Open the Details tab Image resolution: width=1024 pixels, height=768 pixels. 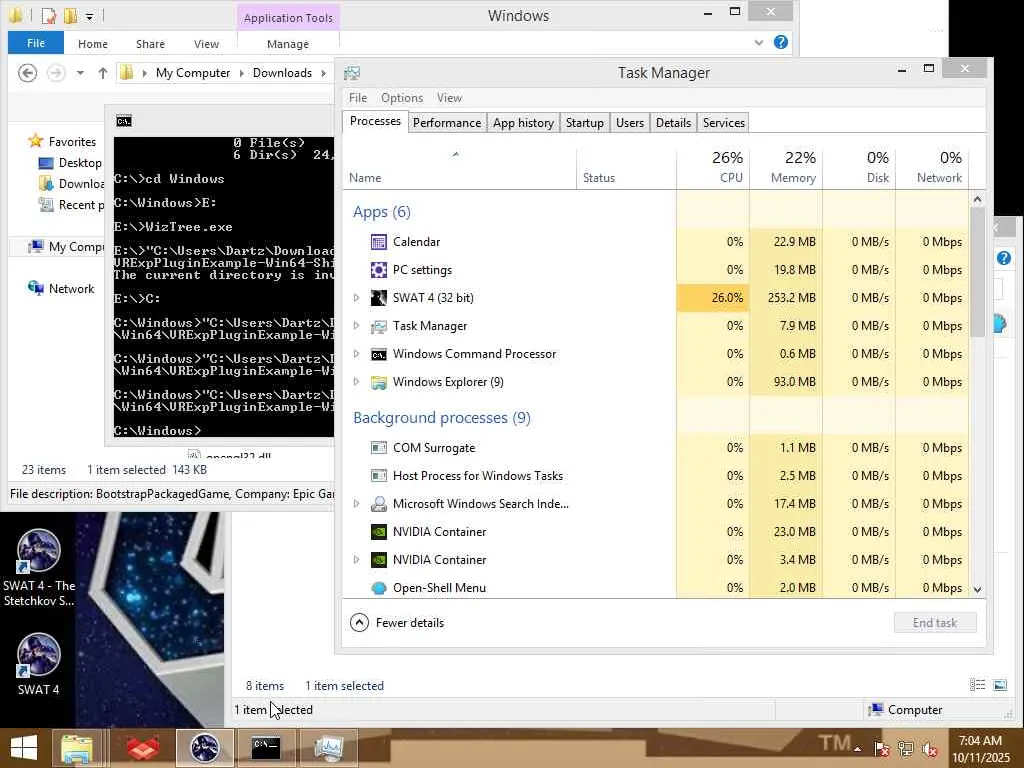pos(673,123)
